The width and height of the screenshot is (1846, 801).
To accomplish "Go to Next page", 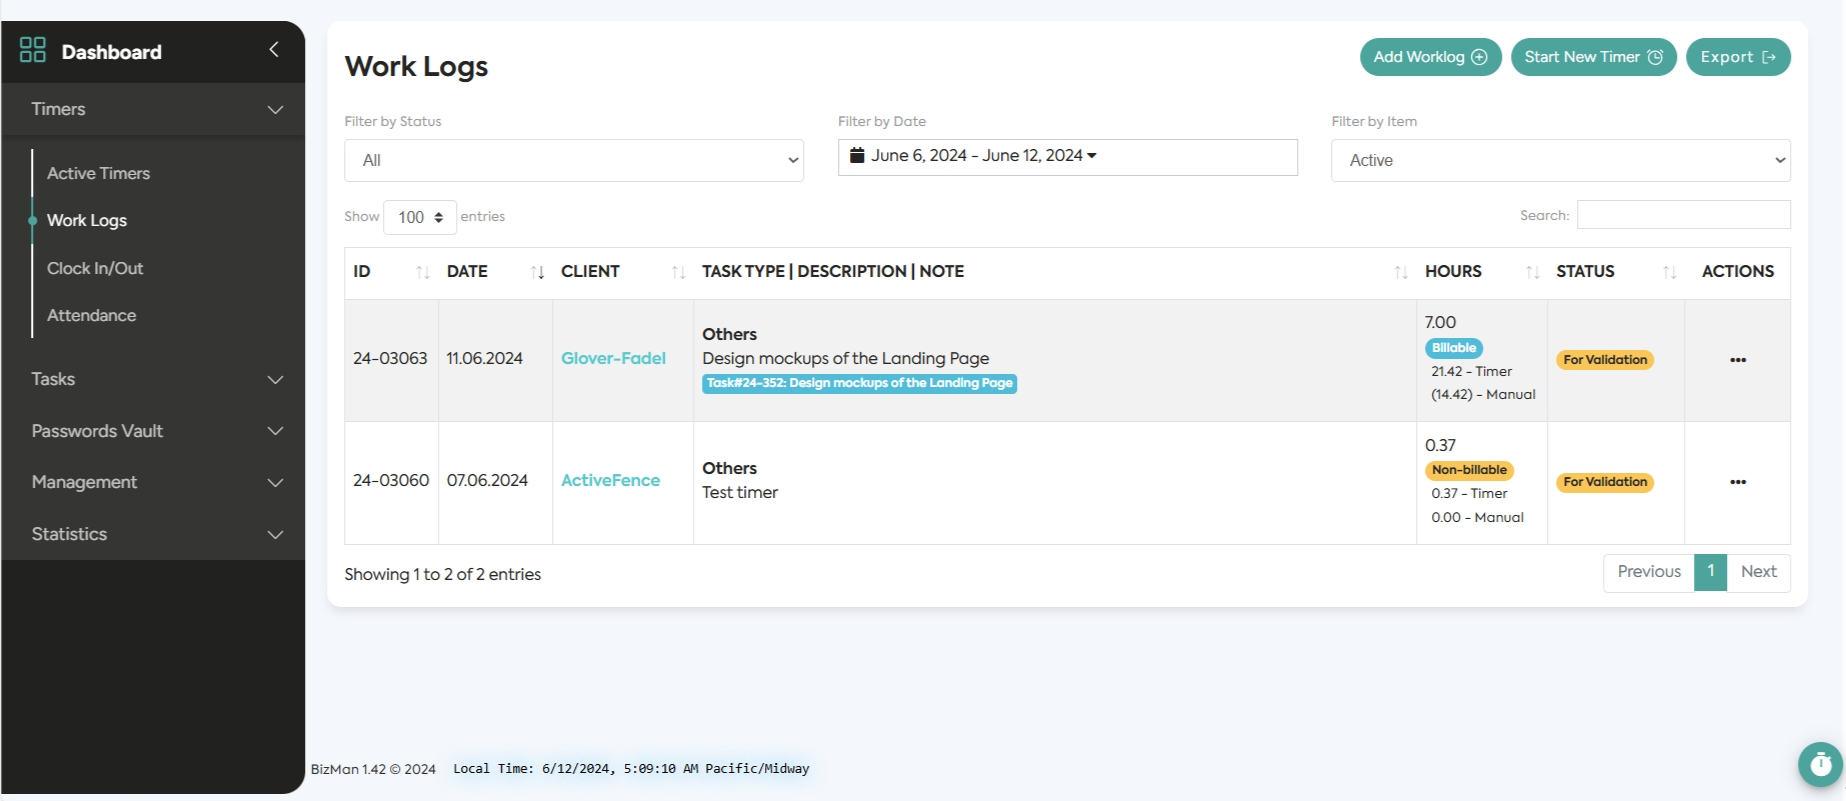I will pos(1758,572).
